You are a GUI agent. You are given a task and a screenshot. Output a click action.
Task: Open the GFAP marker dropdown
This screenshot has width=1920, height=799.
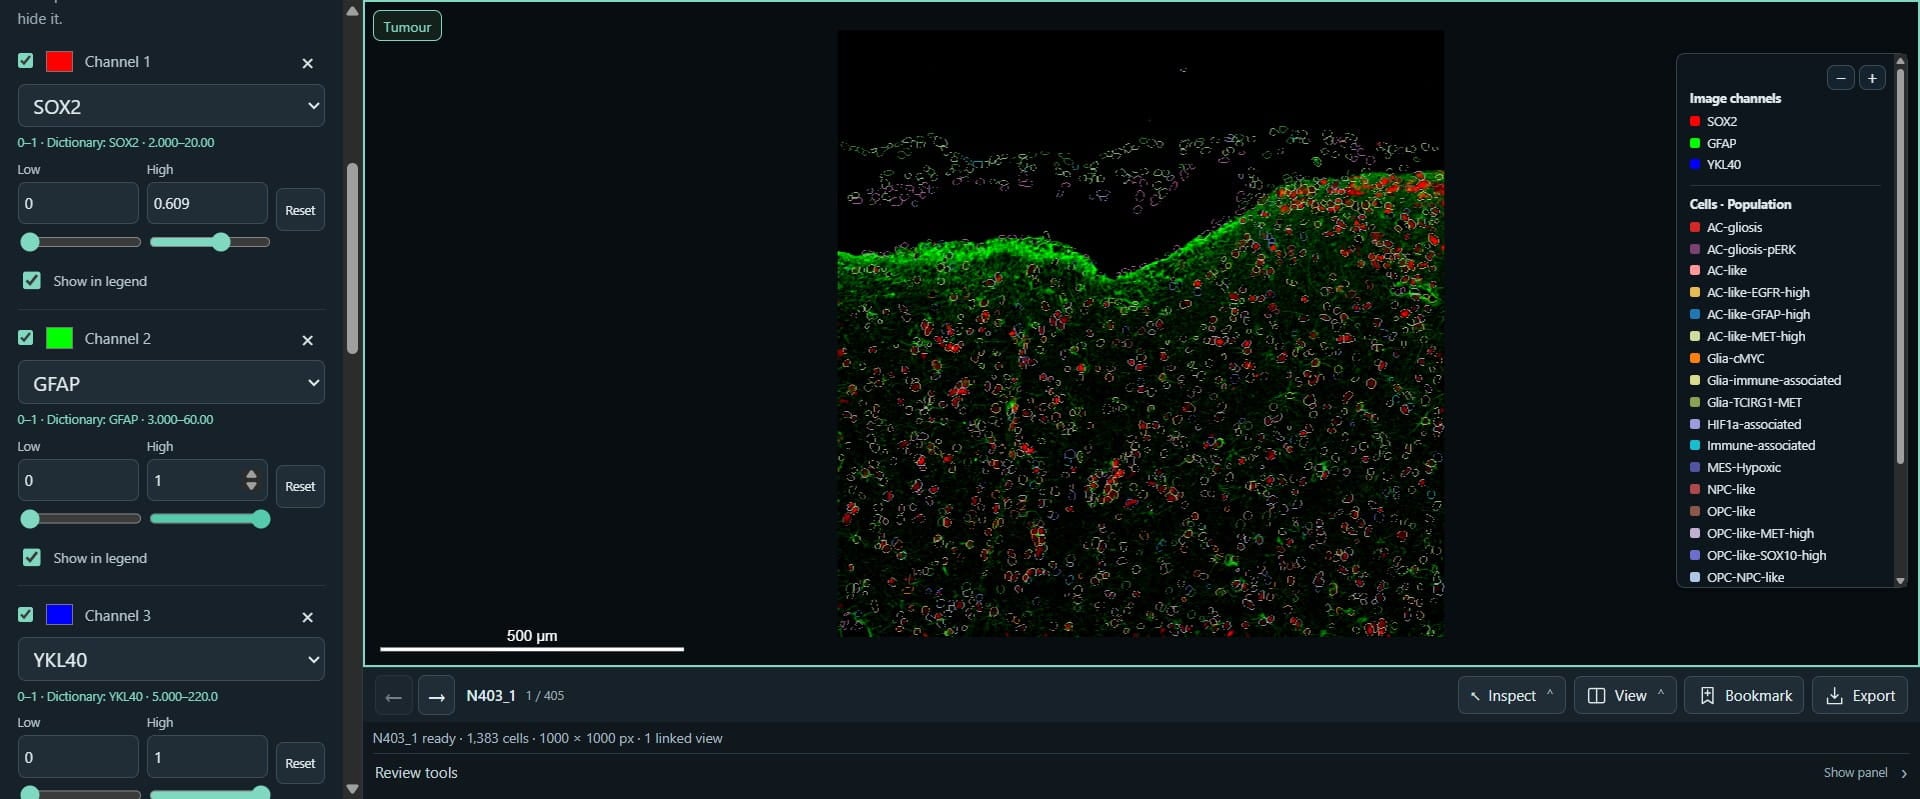[x=171, y=383]
